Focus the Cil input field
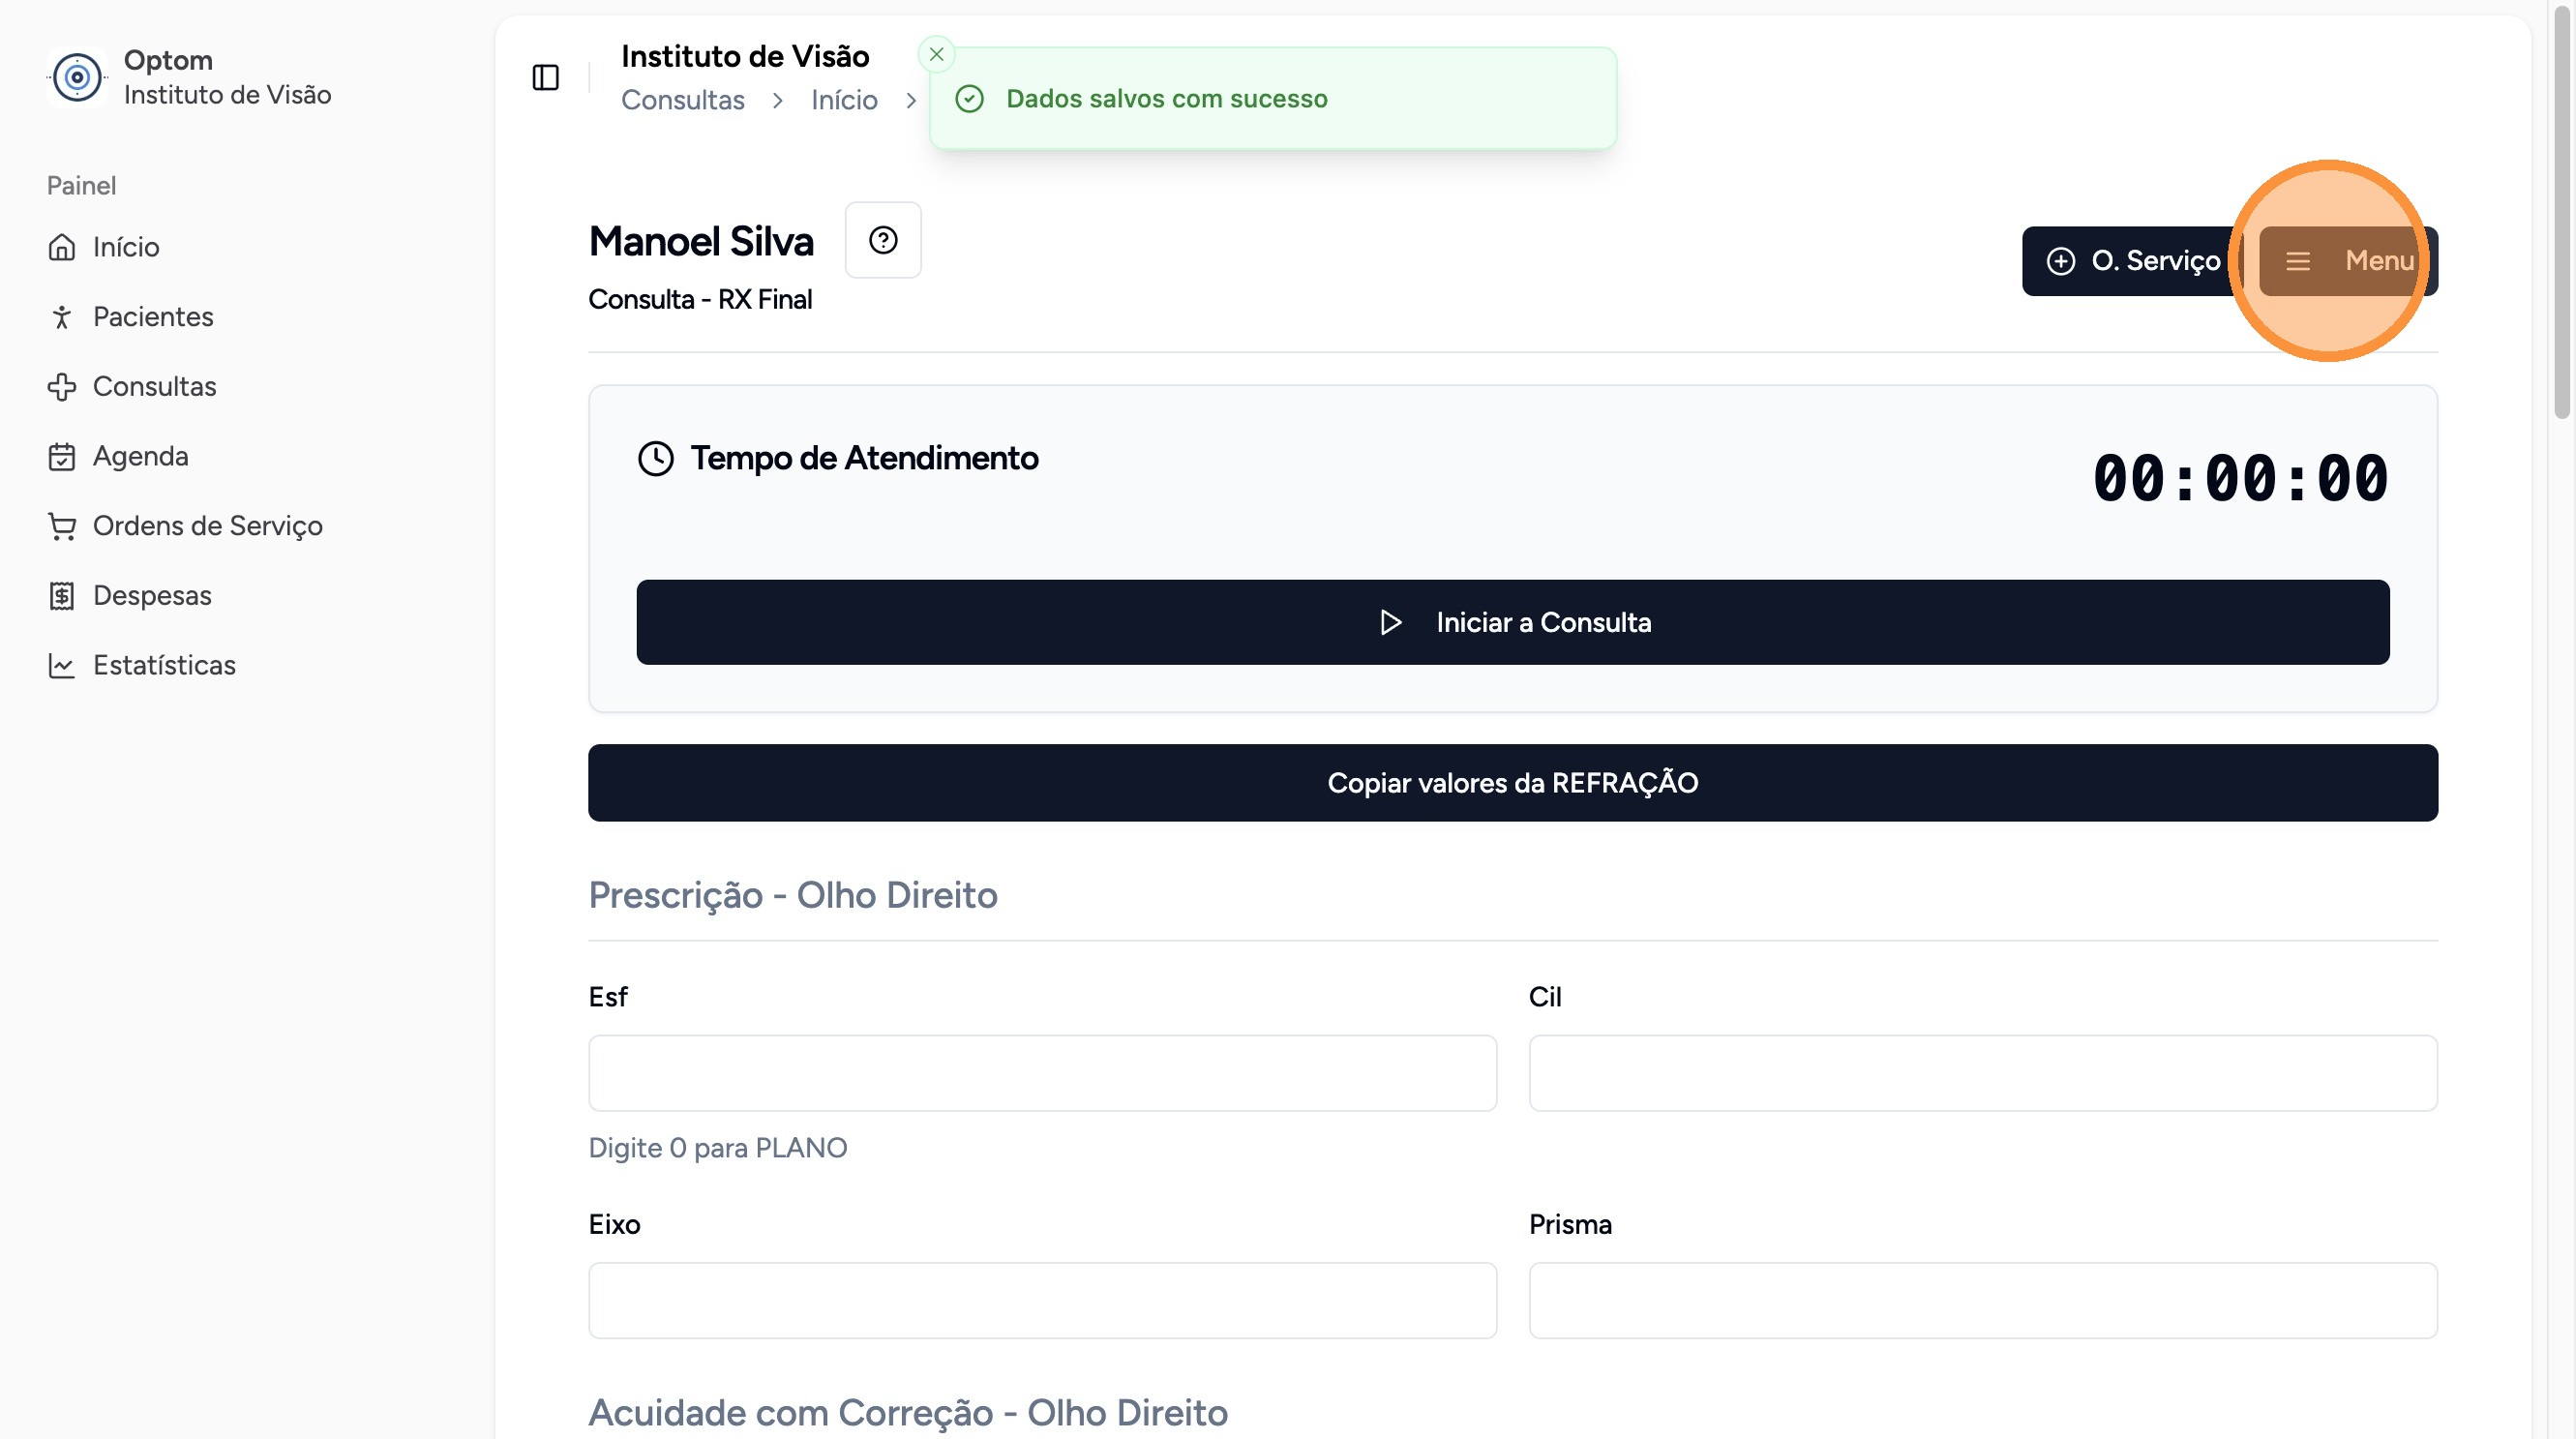 (1982, 1073)
